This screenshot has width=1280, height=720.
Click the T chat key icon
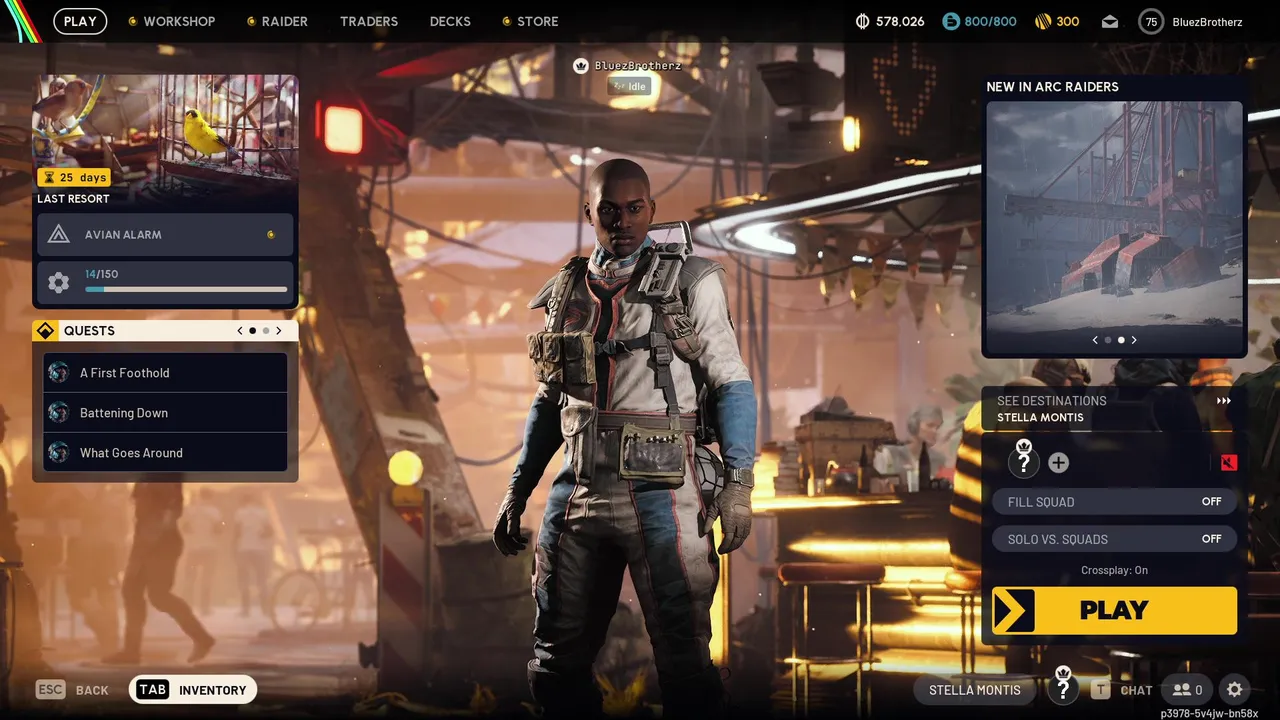pos(1100,689)
